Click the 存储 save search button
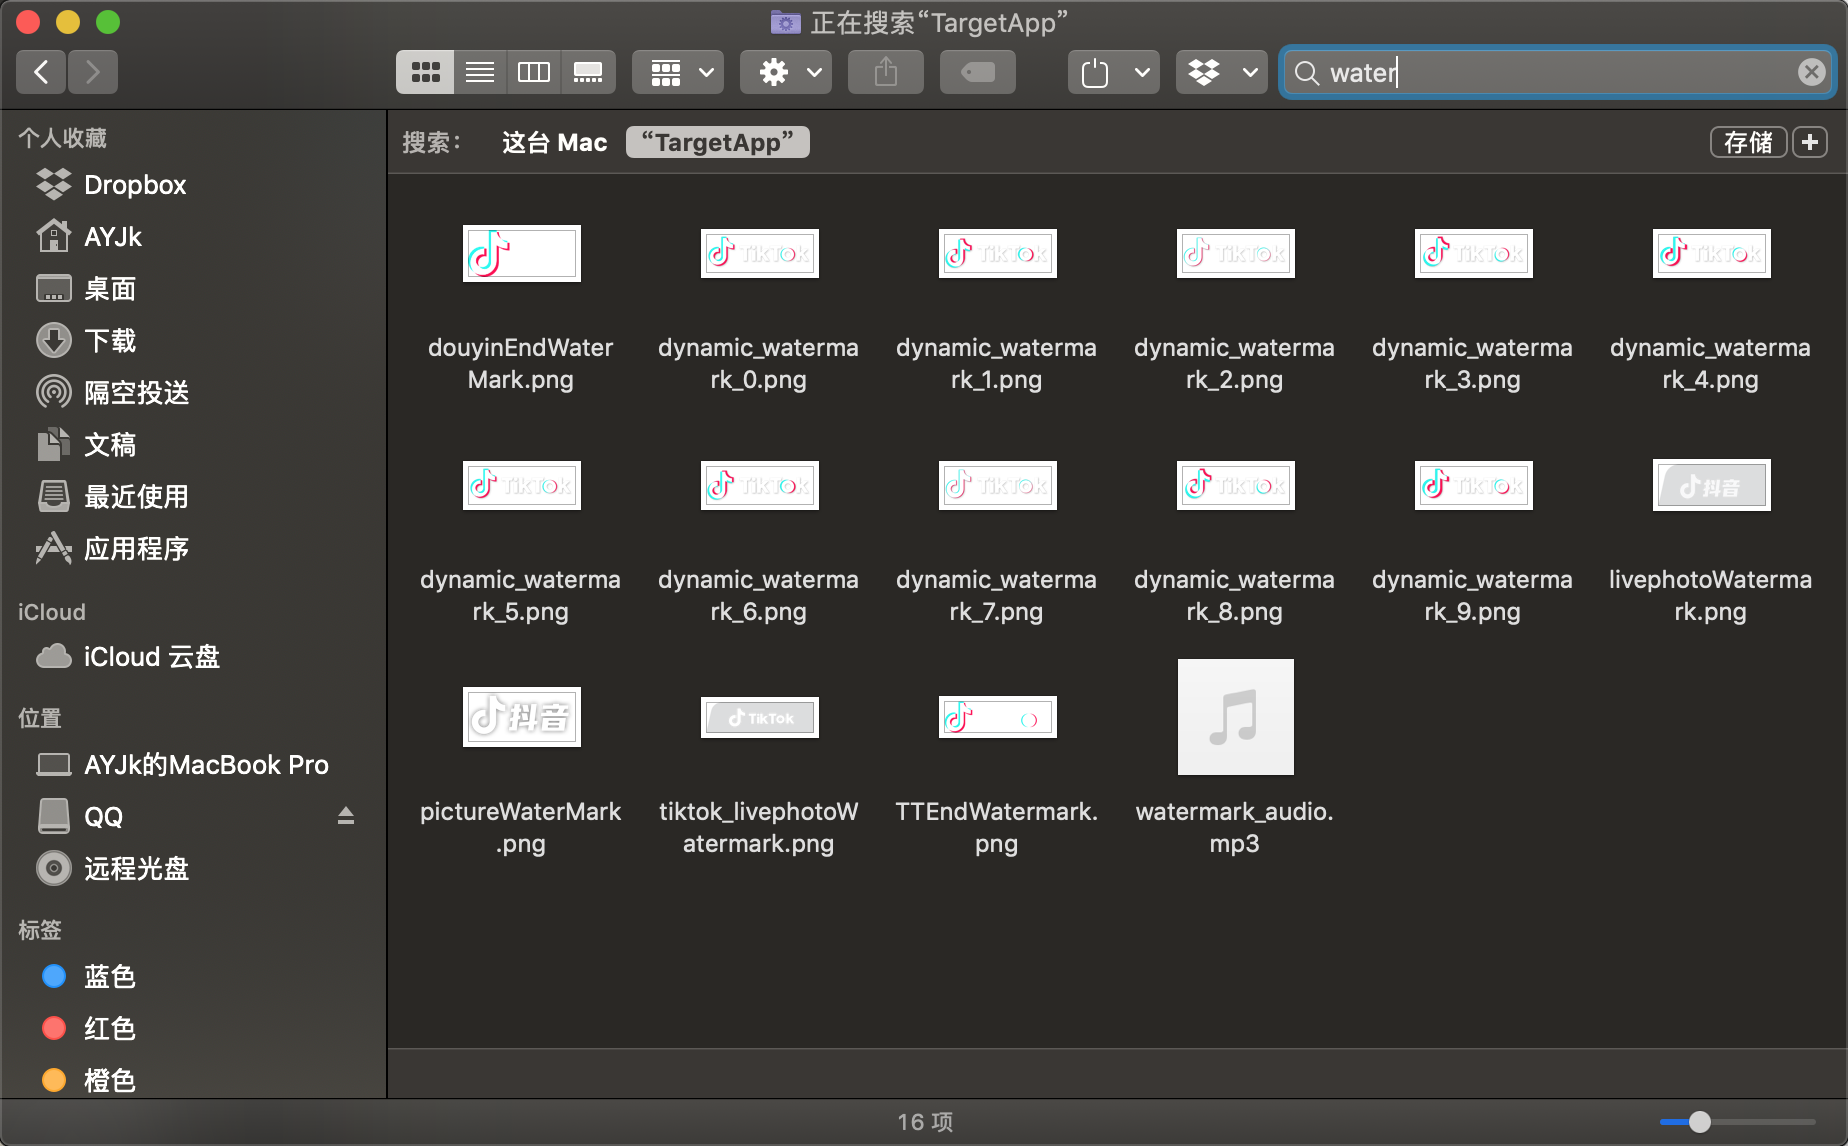The image size is (1848, 1146). coord(1748,142)
